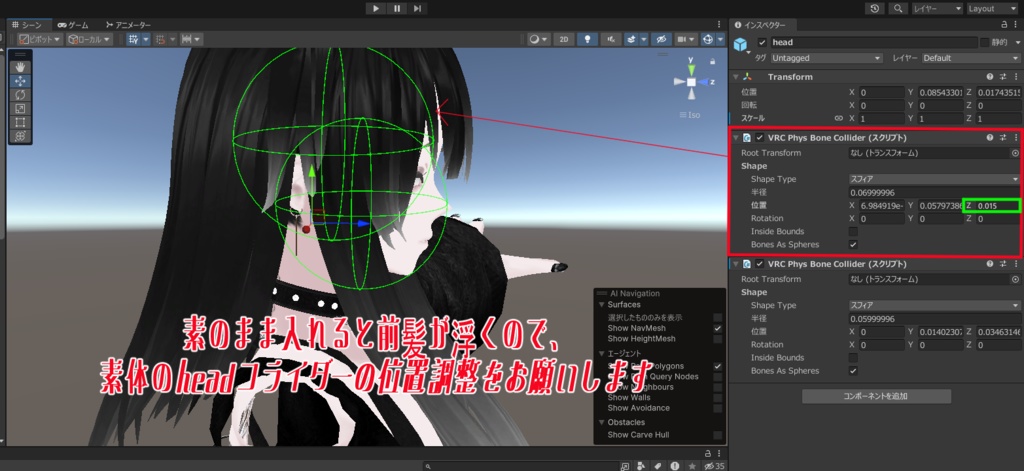
Task: Open second VRC Phys Bone Collider kebab menu
Action: click(x=1016, y=265)
